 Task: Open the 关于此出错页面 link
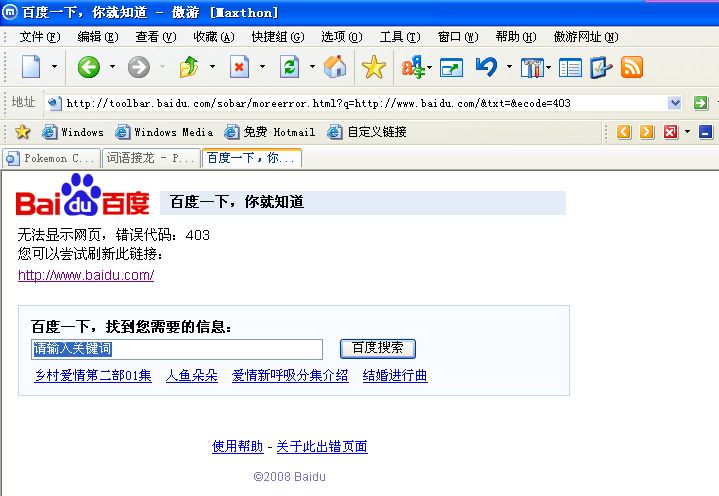[x=322, y=446]
